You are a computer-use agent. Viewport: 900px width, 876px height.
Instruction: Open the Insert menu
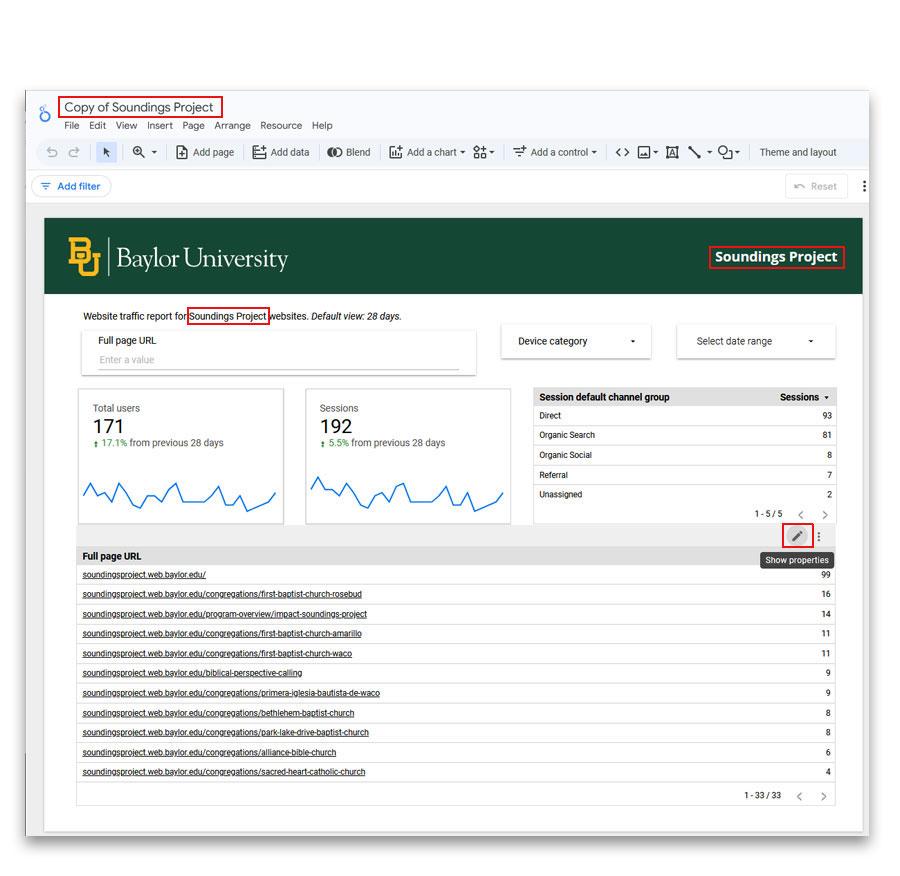point(160,125)
